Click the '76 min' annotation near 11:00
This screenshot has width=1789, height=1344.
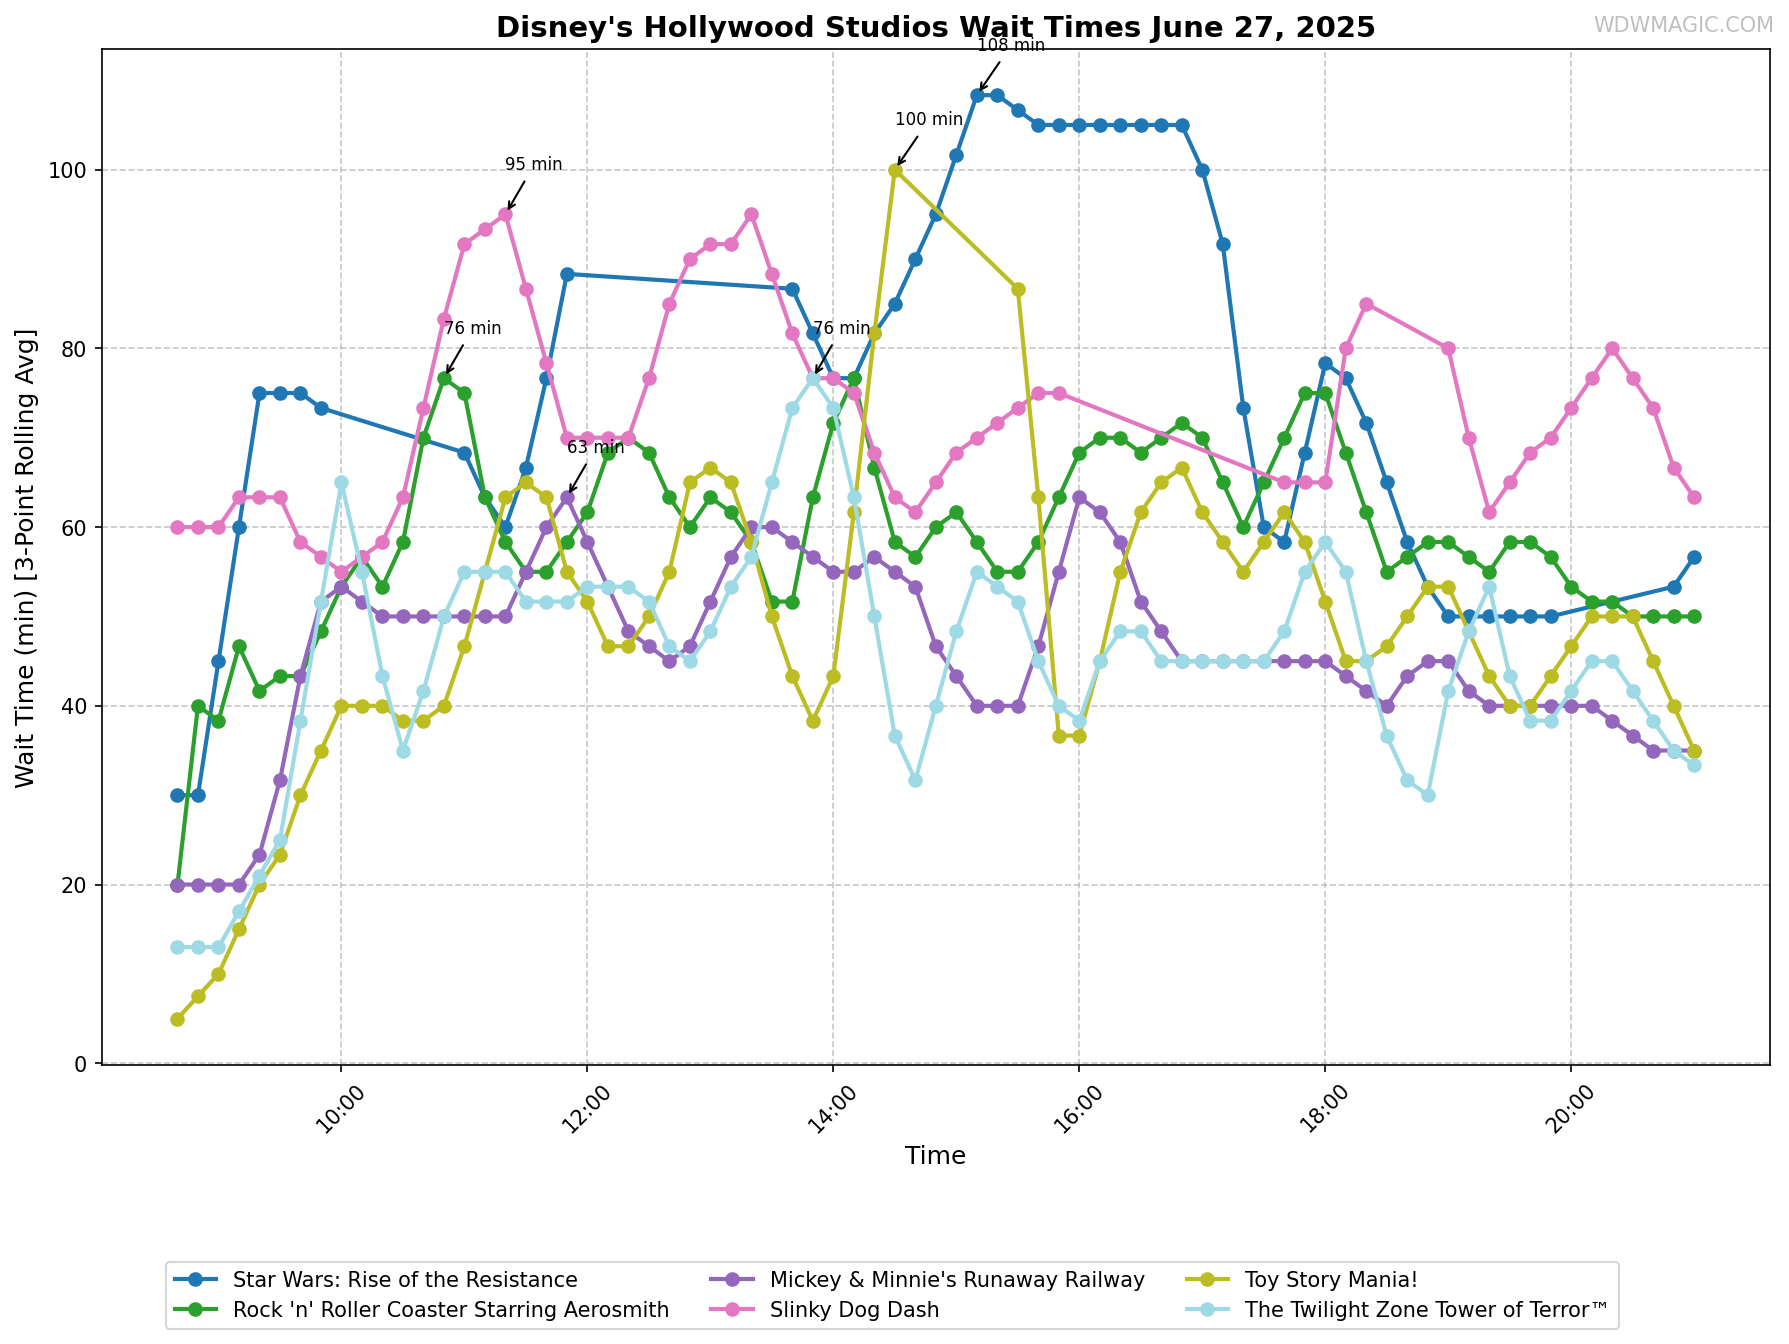(472, 328)
